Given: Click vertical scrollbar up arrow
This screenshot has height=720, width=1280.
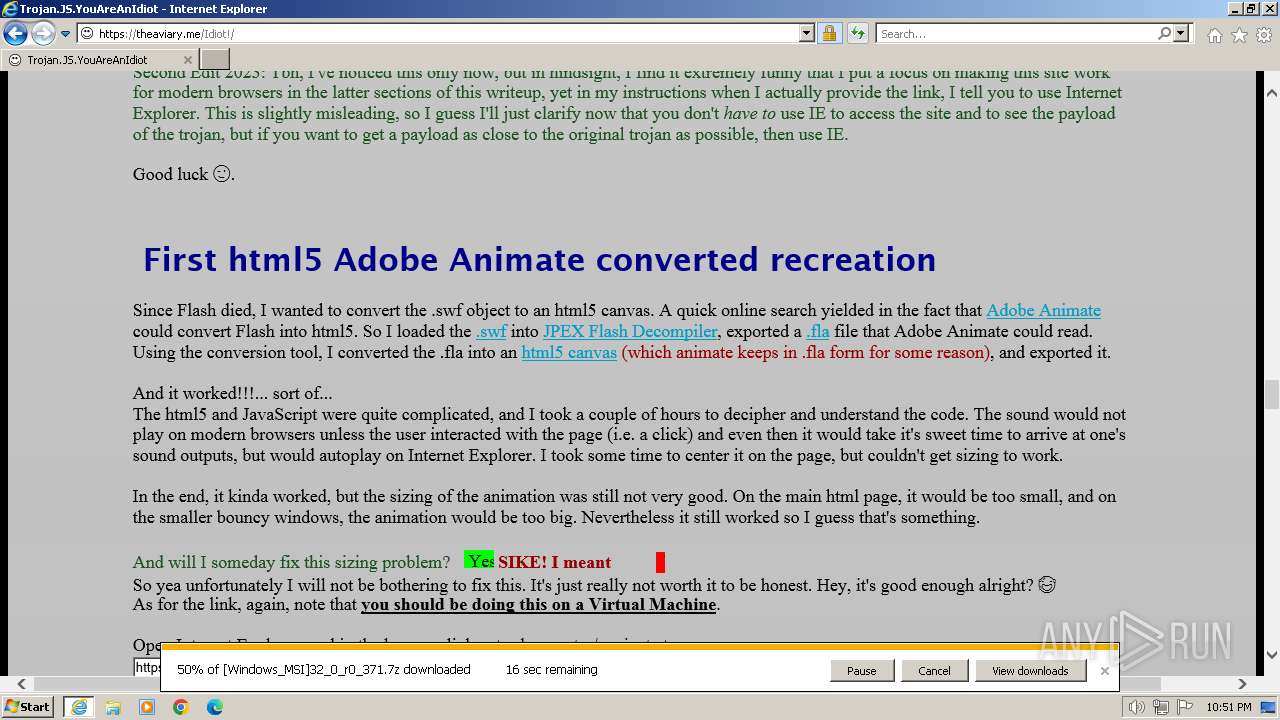Looking at the screenshot, I should pos(1271,94).
